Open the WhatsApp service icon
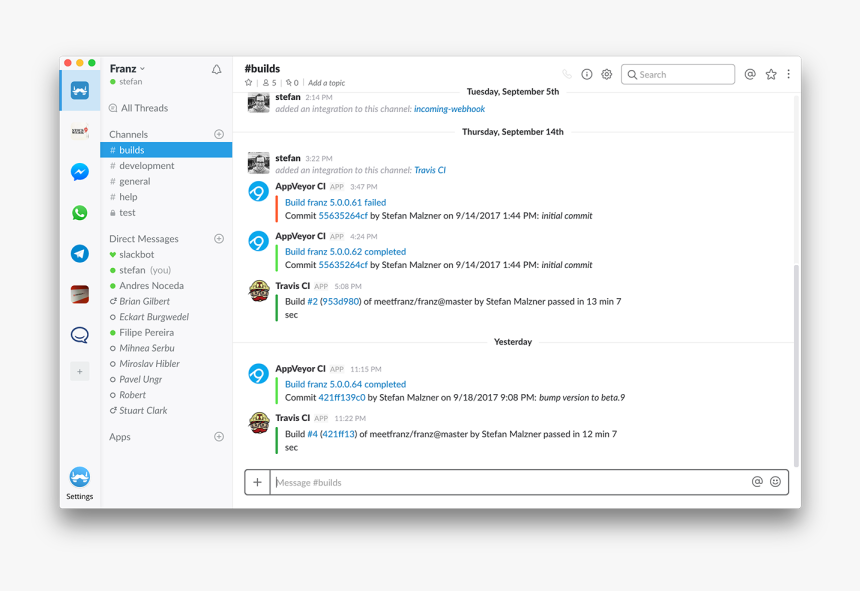This screenshot has width=860, height=591. pos(80,213)
